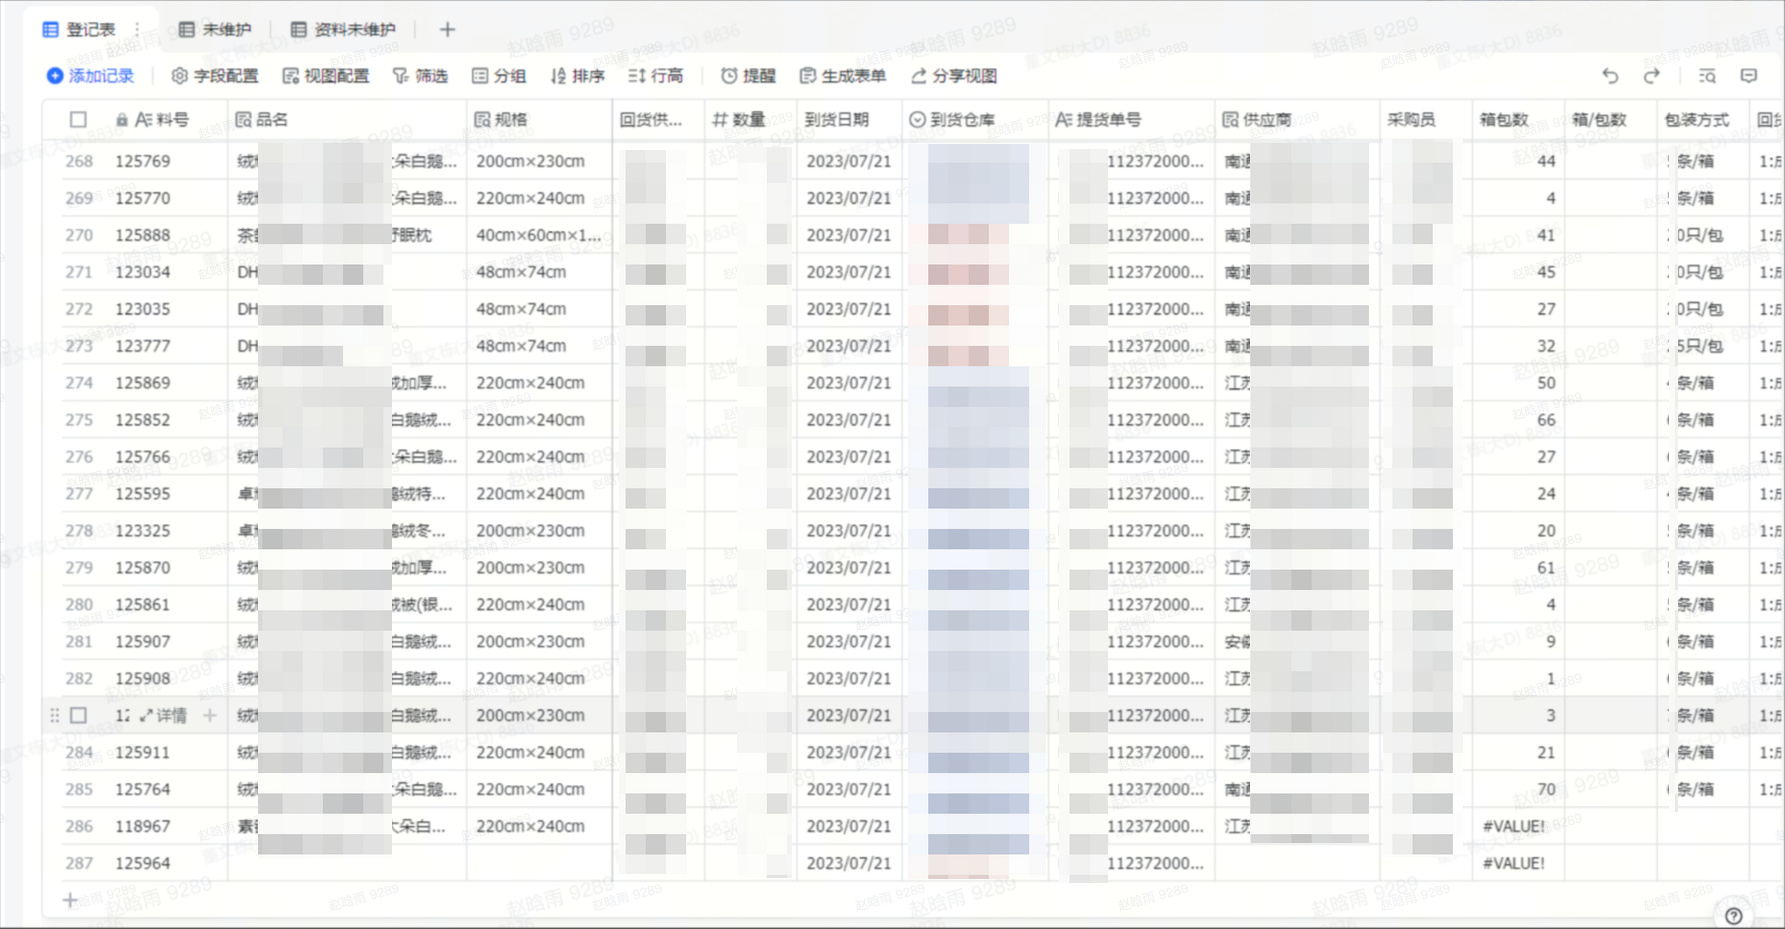The height and width of the screenshot is (929, 1785).
Task: Open 分组 grouping options
Action: point(499,76)
